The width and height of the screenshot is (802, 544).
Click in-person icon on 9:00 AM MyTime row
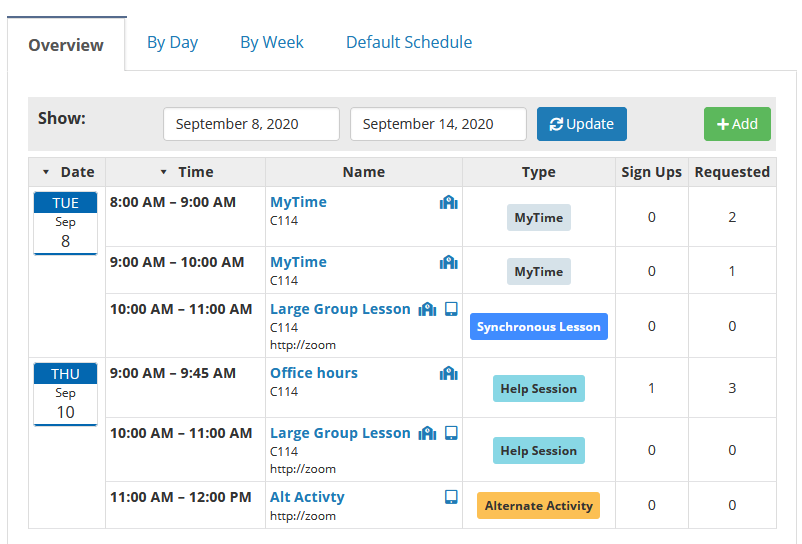(x=449, y=262)
